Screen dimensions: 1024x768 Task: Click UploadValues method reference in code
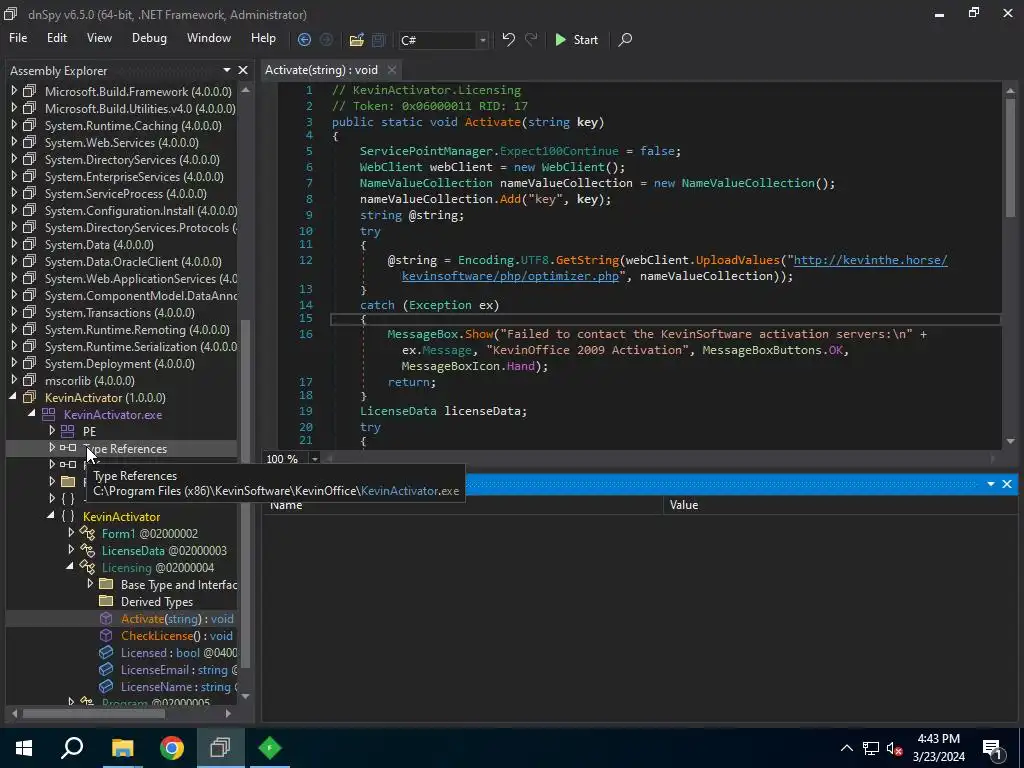738,260
